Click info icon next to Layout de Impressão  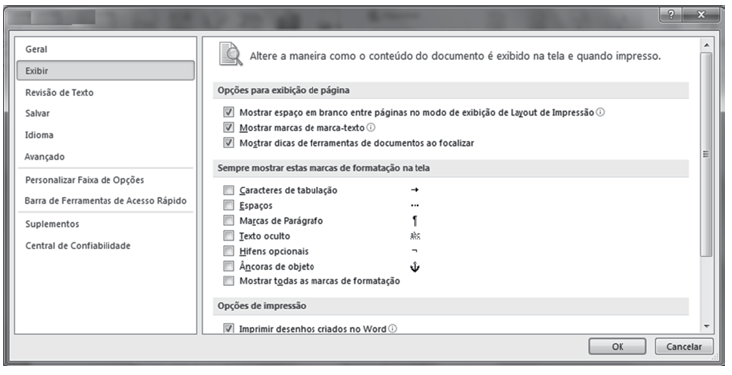(x=600, y=112)
